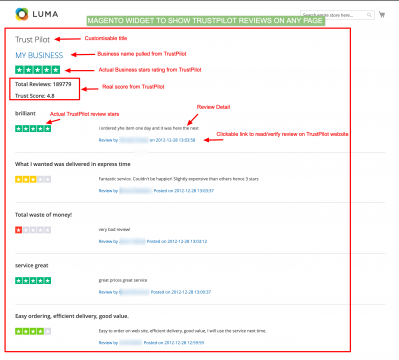This screenshot has height=360, width=399.
Task: Click the 'service great' review heading
Action: click(32, 266)
